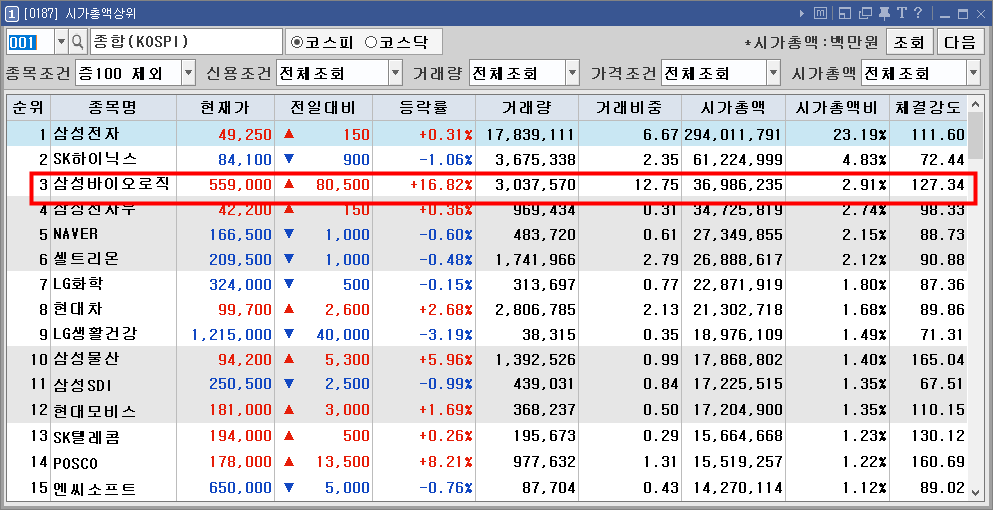Select the 코스닥 radio button

(371, 42)
